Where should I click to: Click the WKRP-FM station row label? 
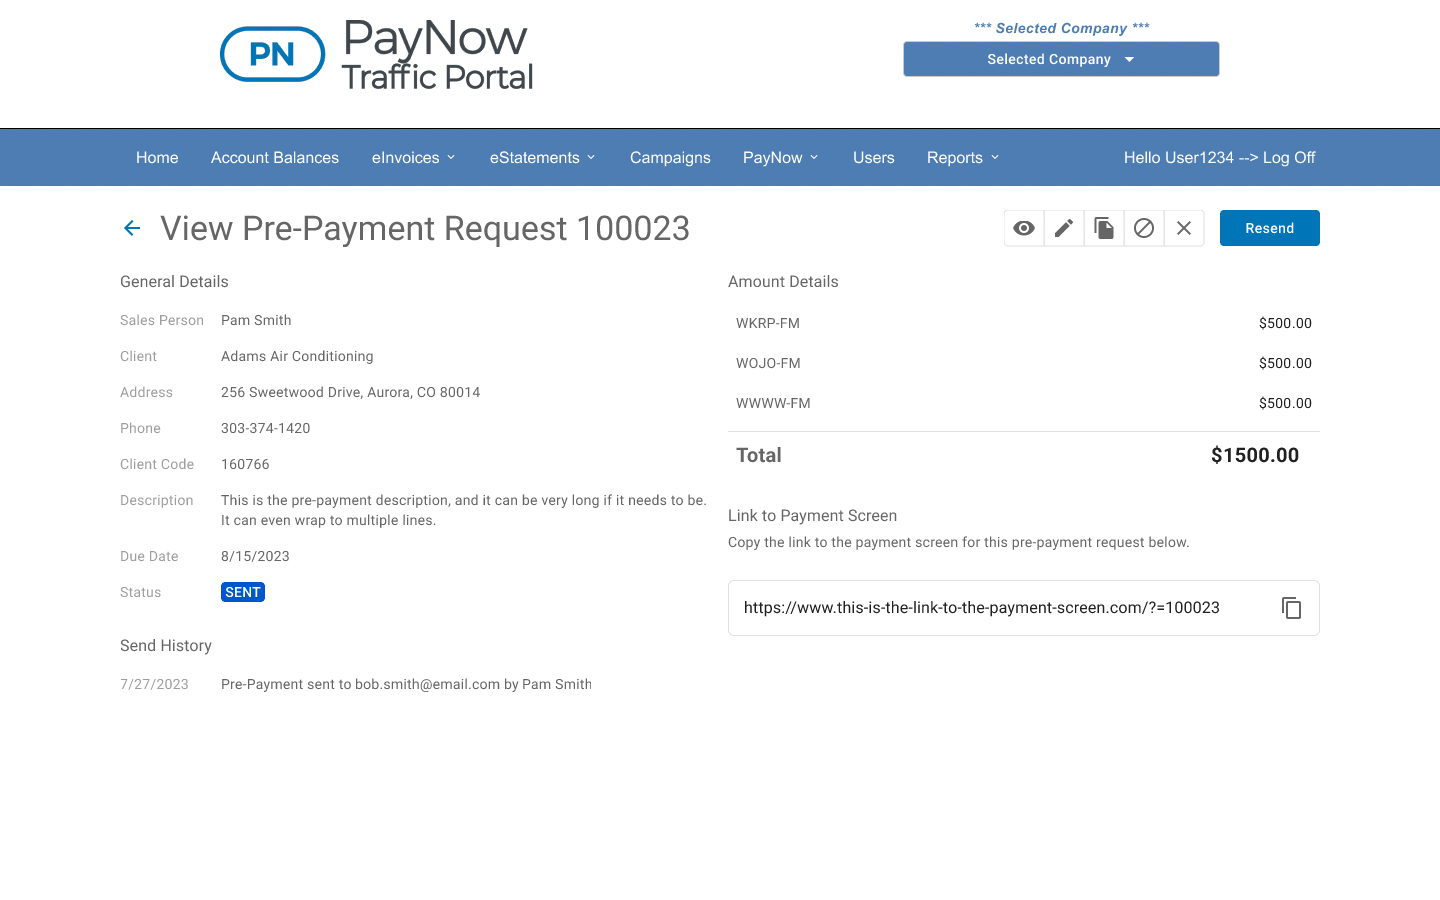point(768,323)
